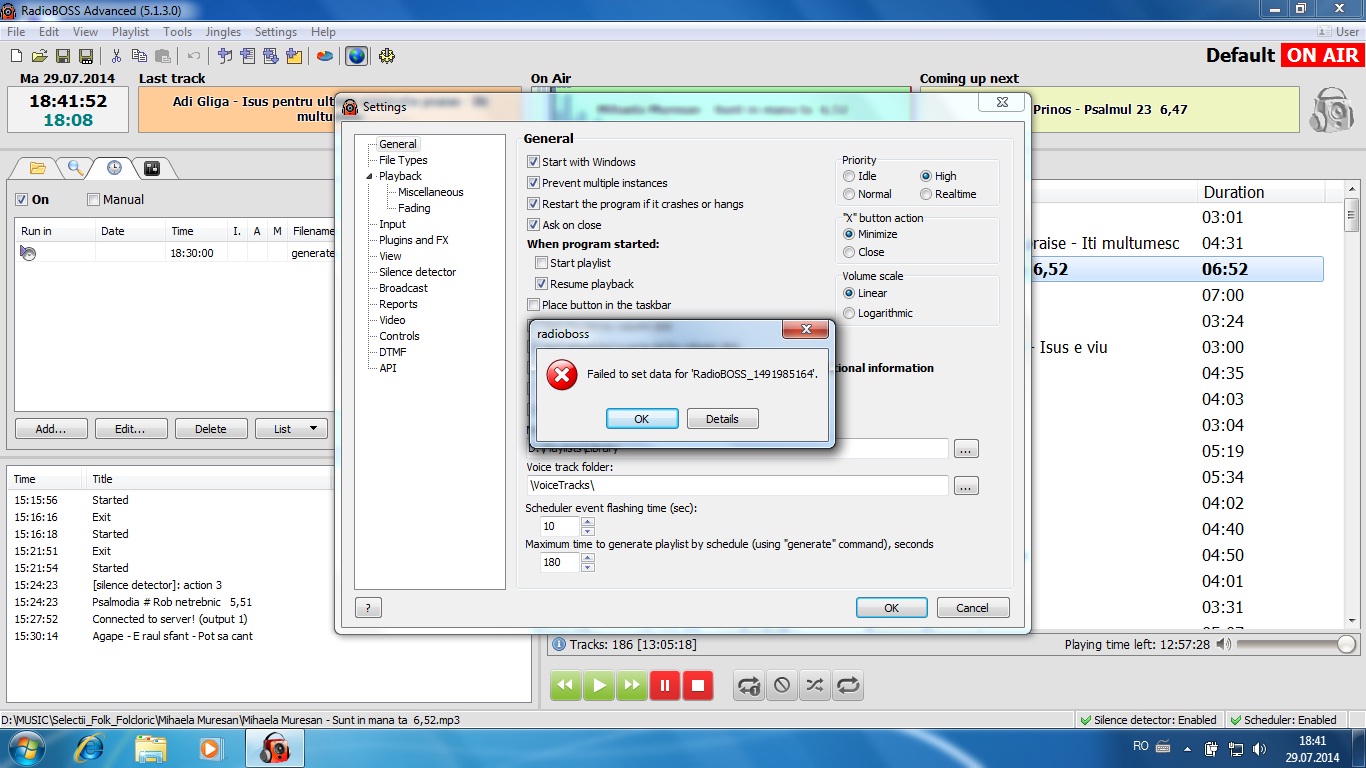The height and width of the screenshot is (768, 1366).
Task: Click the scheduler Delete button
Action: tap(211, 429)
